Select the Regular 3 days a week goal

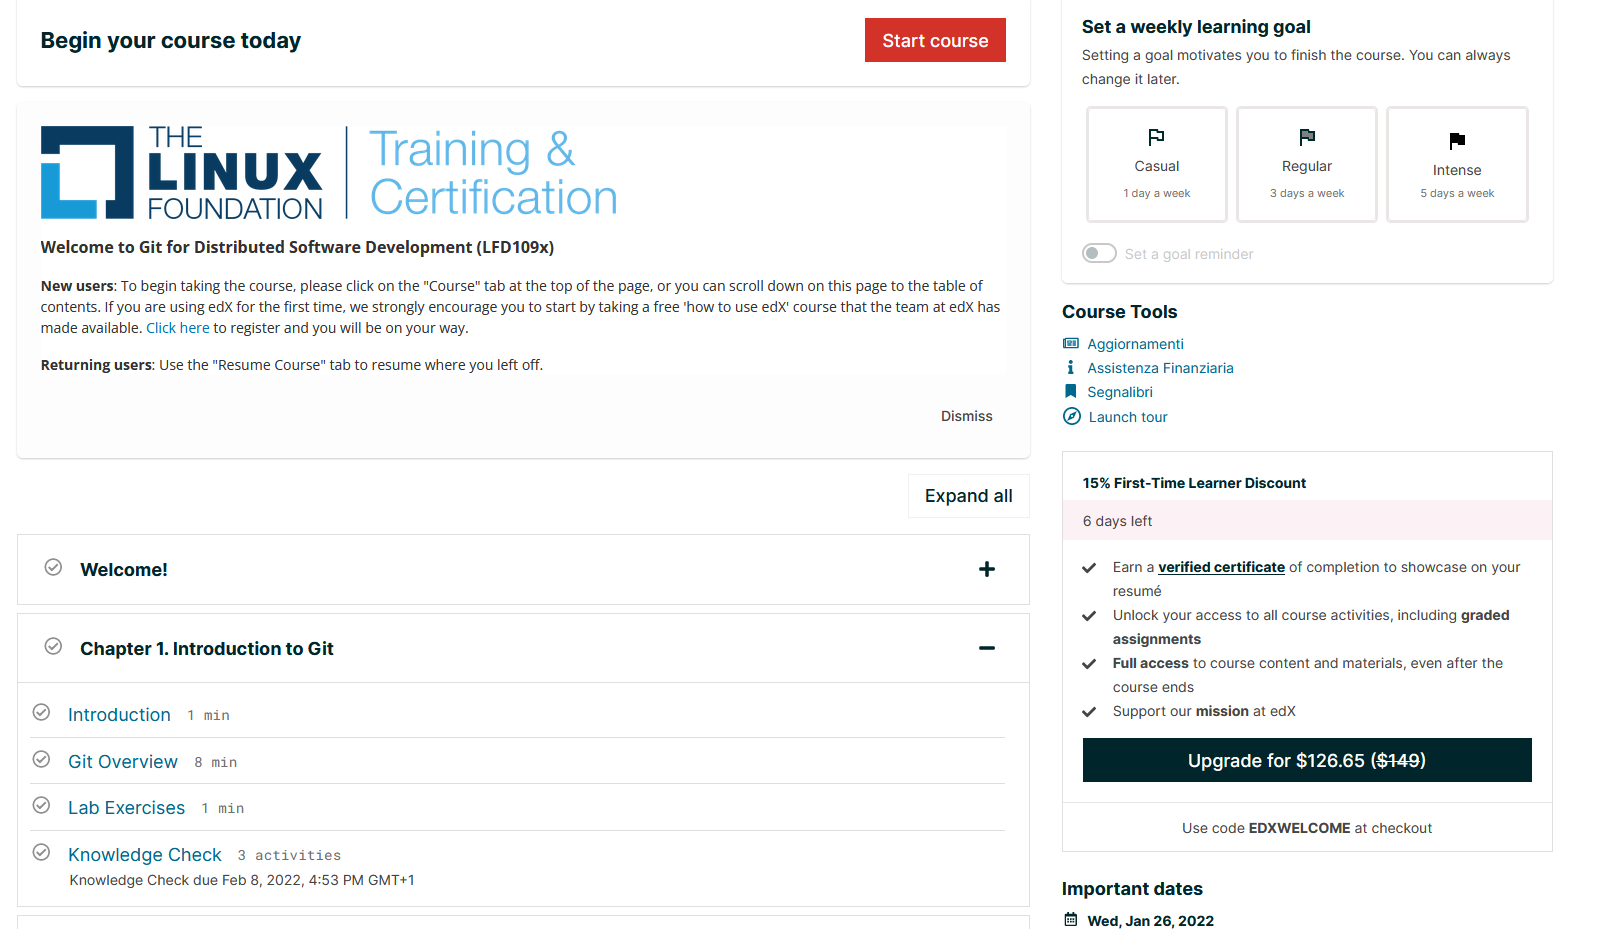point(1307,165)
